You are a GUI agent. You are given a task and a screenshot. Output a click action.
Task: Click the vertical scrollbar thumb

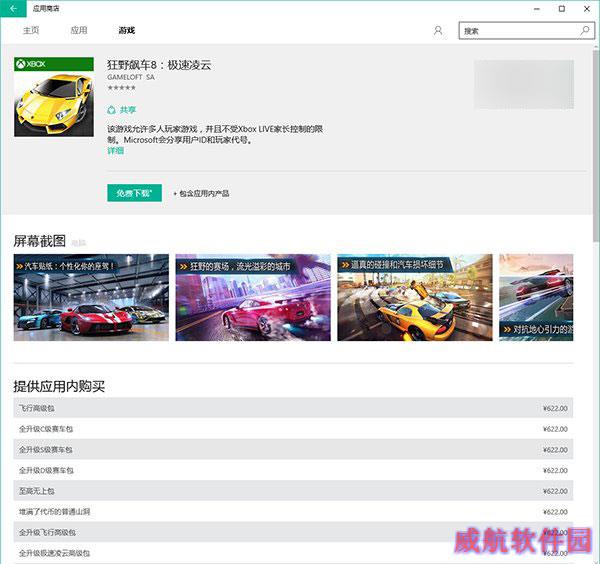point(596,145)
